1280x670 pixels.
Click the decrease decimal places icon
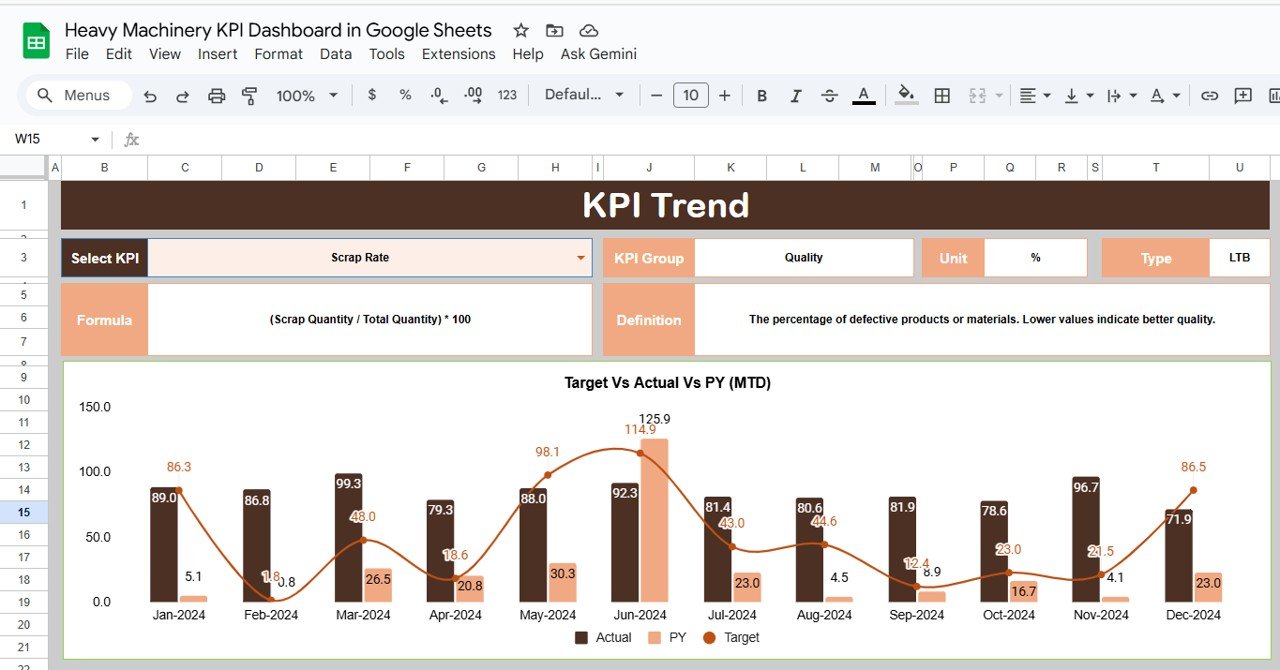tap(438, 95)
